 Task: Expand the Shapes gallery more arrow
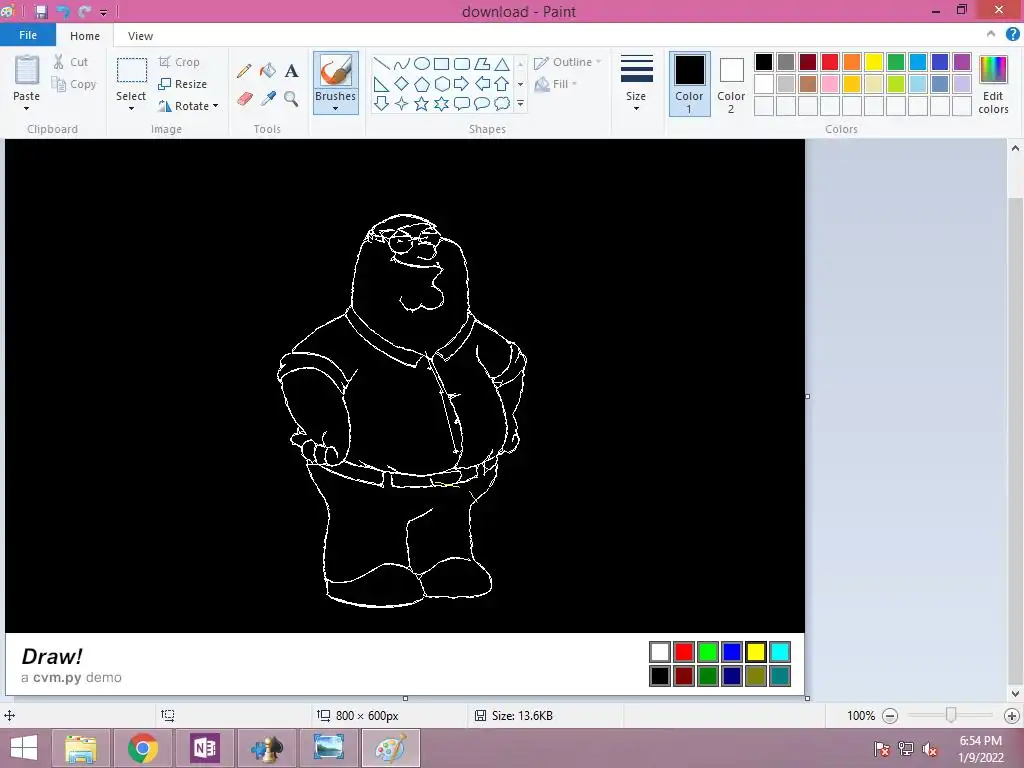520,103
